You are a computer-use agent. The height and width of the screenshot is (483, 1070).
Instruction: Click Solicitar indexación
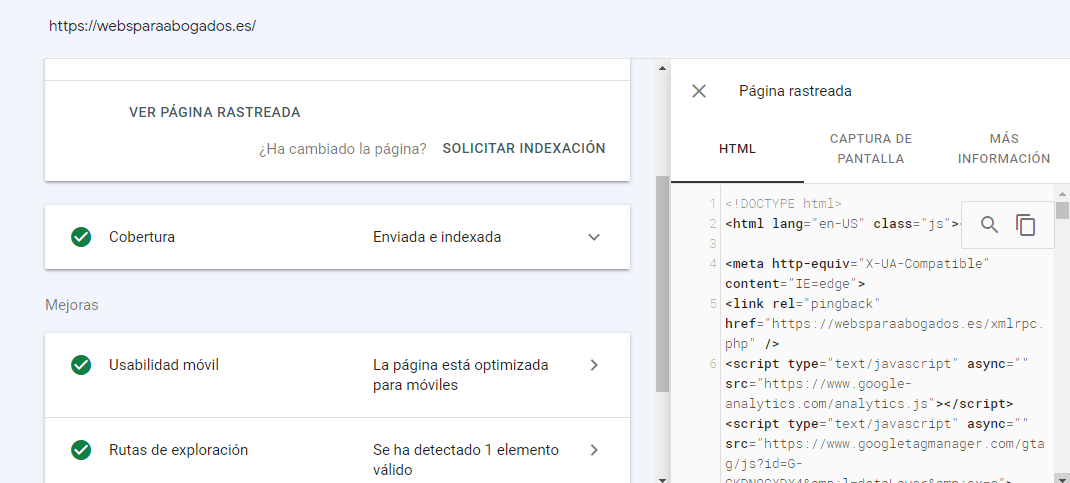click(524, 148)
